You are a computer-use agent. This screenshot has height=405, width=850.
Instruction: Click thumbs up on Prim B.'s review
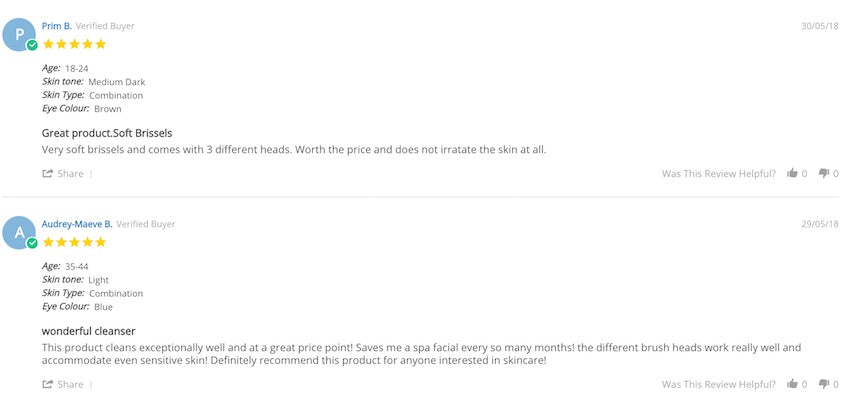point(792,173)
